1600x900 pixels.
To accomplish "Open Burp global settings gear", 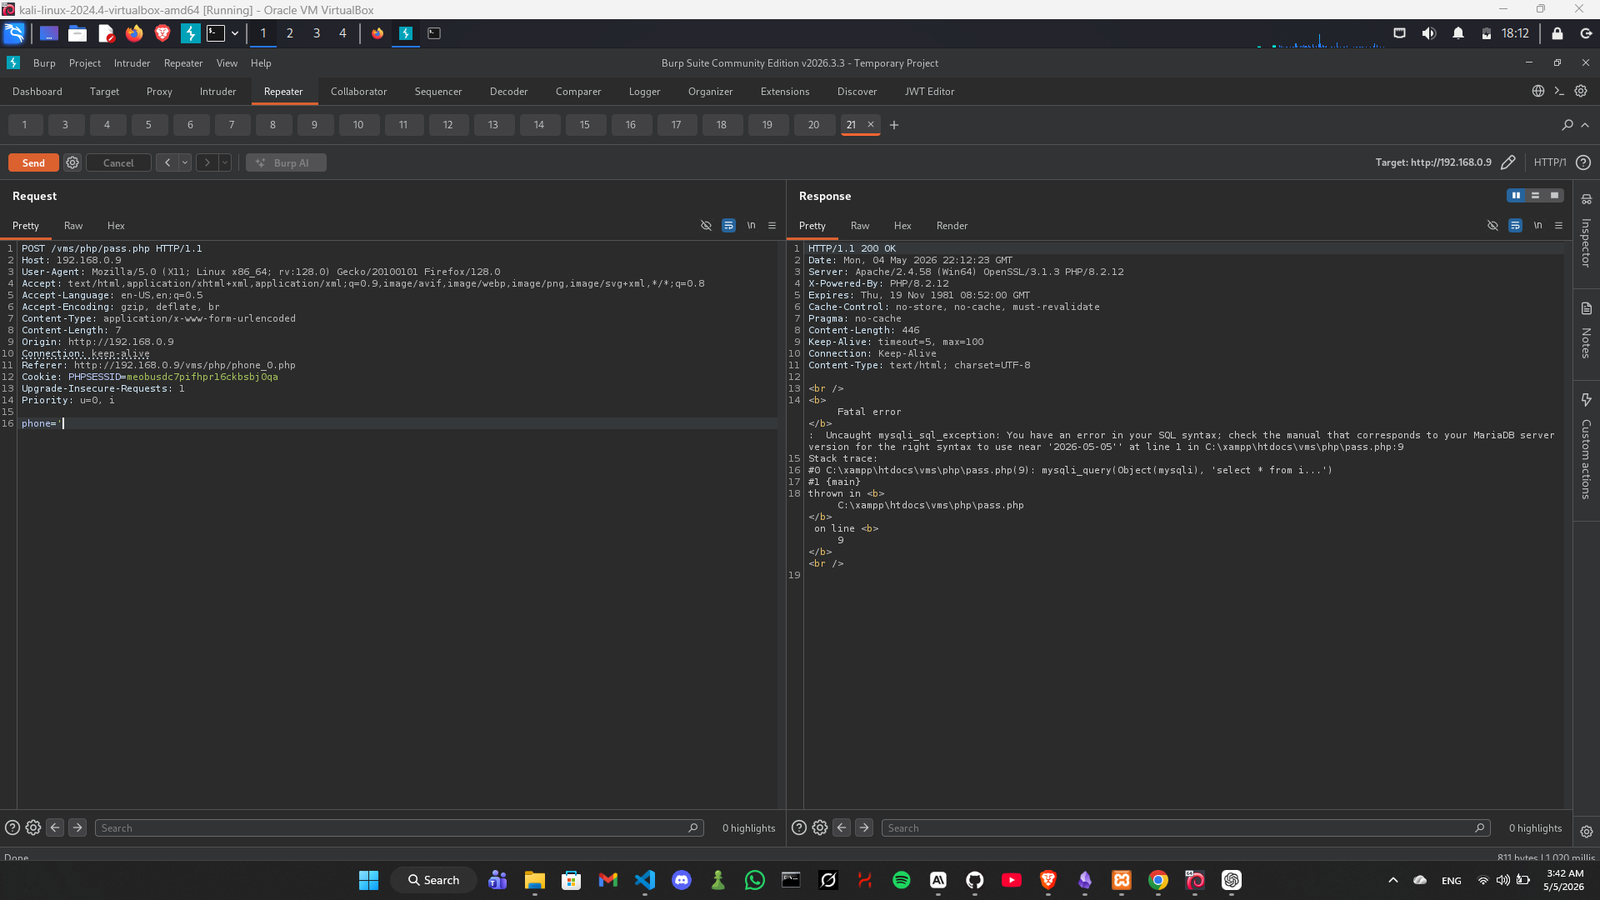I will [1581, 91].
